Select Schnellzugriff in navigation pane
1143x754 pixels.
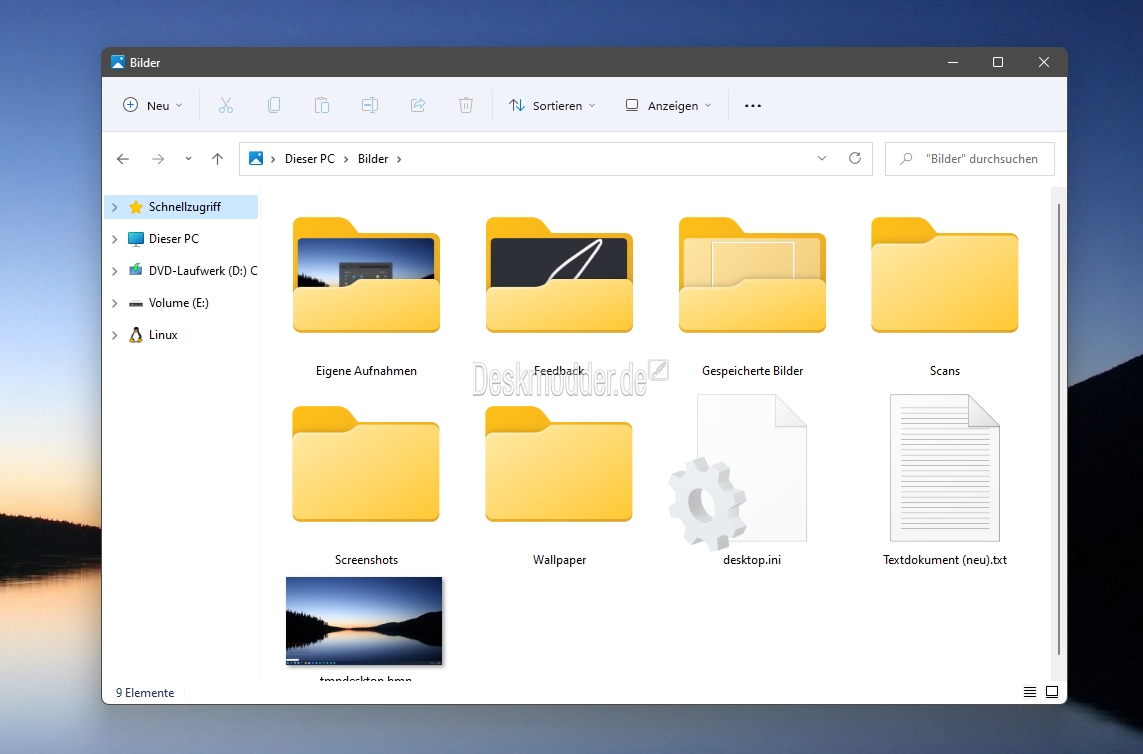(x=182, y=207)
